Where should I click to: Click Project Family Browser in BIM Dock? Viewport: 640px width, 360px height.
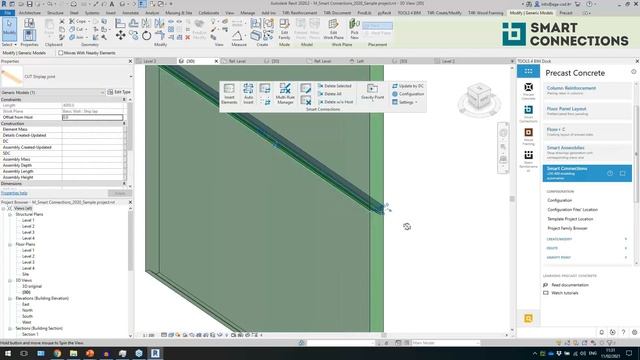coord(567,229)
